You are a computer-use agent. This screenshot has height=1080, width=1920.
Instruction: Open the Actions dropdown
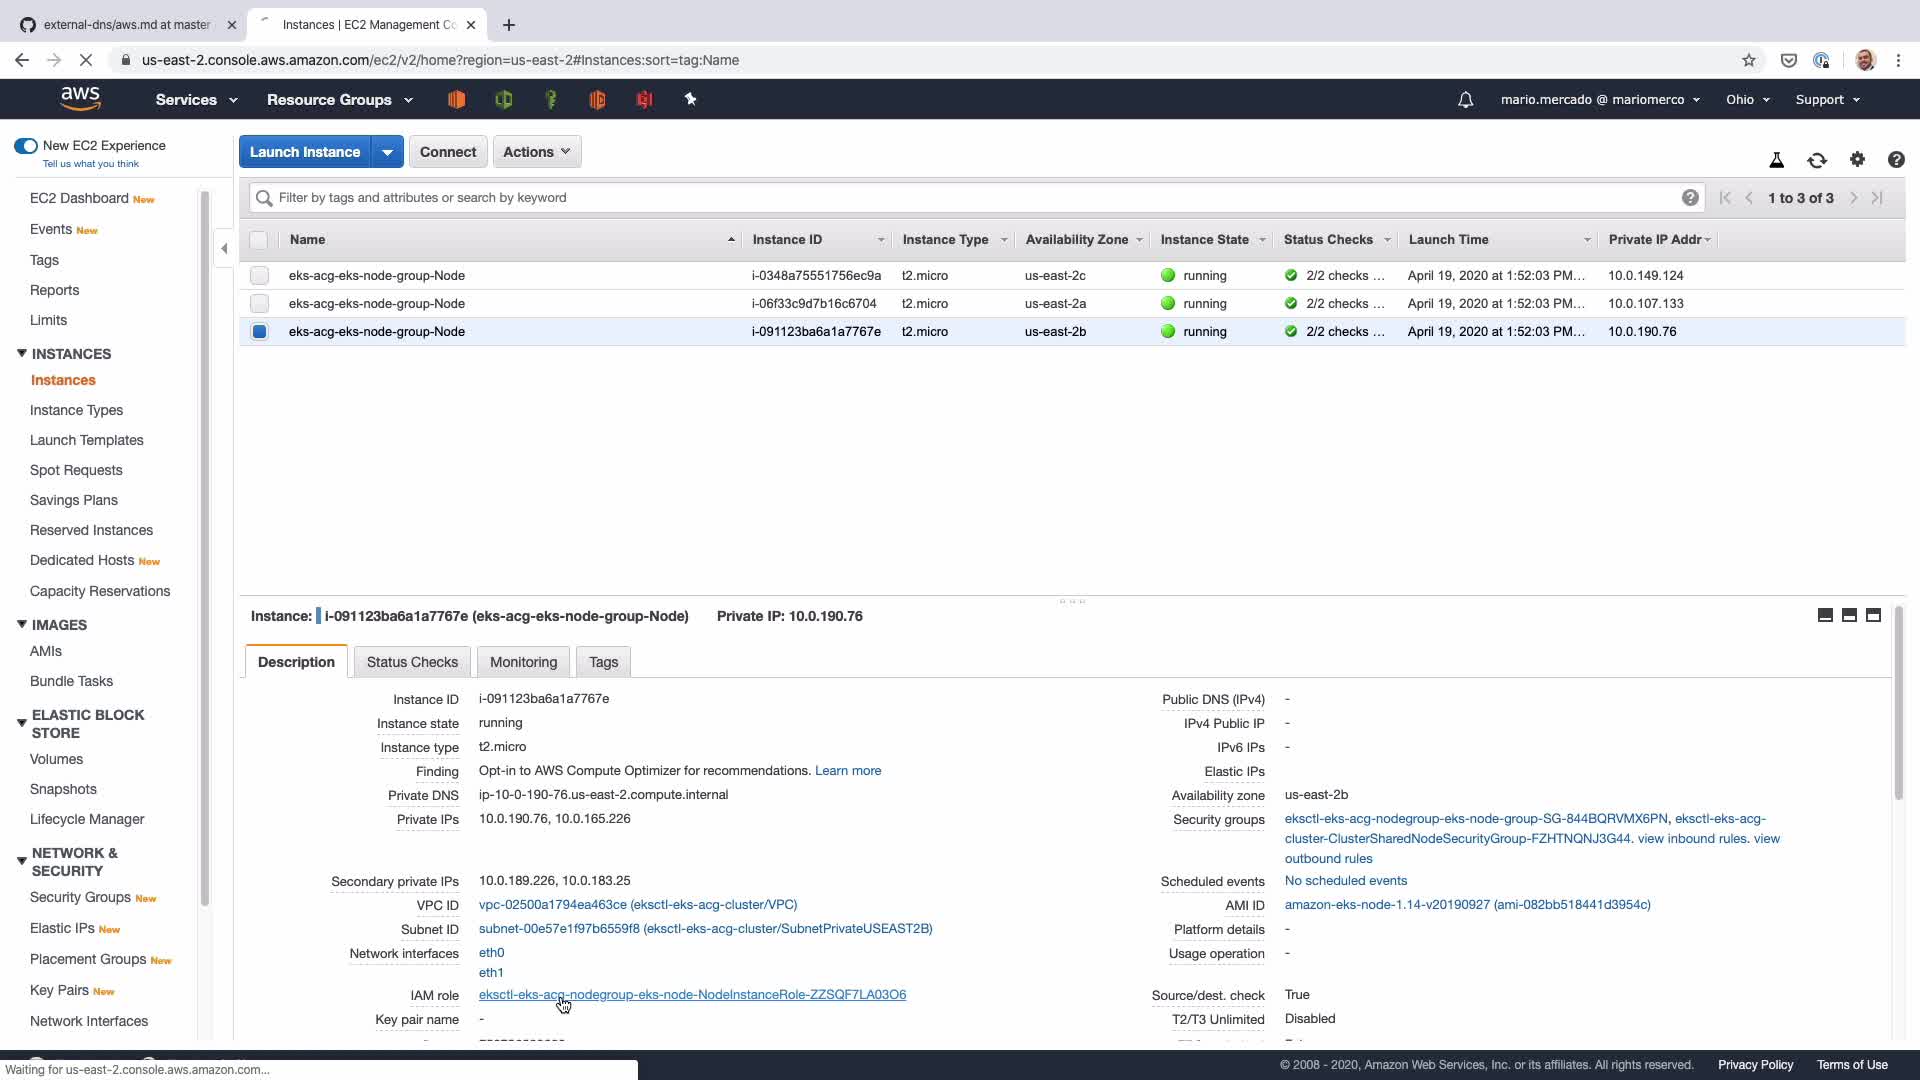[x=537, y=152]
